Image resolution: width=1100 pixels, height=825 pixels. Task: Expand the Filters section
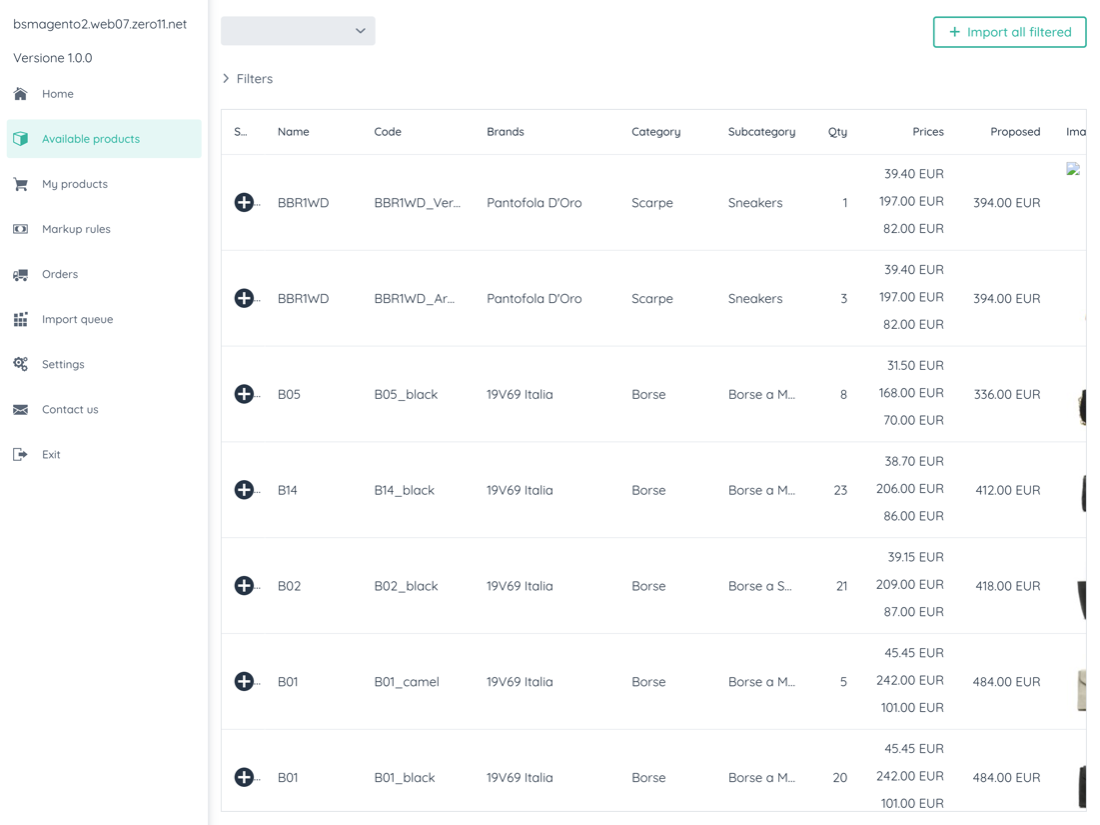pyautogui.click(x=247, y=79)
